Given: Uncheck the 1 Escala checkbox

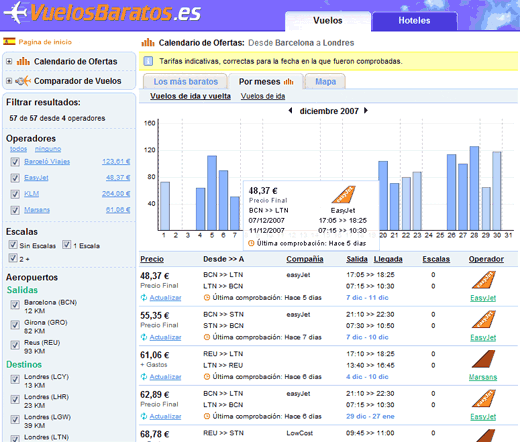Looking at the screenshot, I should pos(67,245).
